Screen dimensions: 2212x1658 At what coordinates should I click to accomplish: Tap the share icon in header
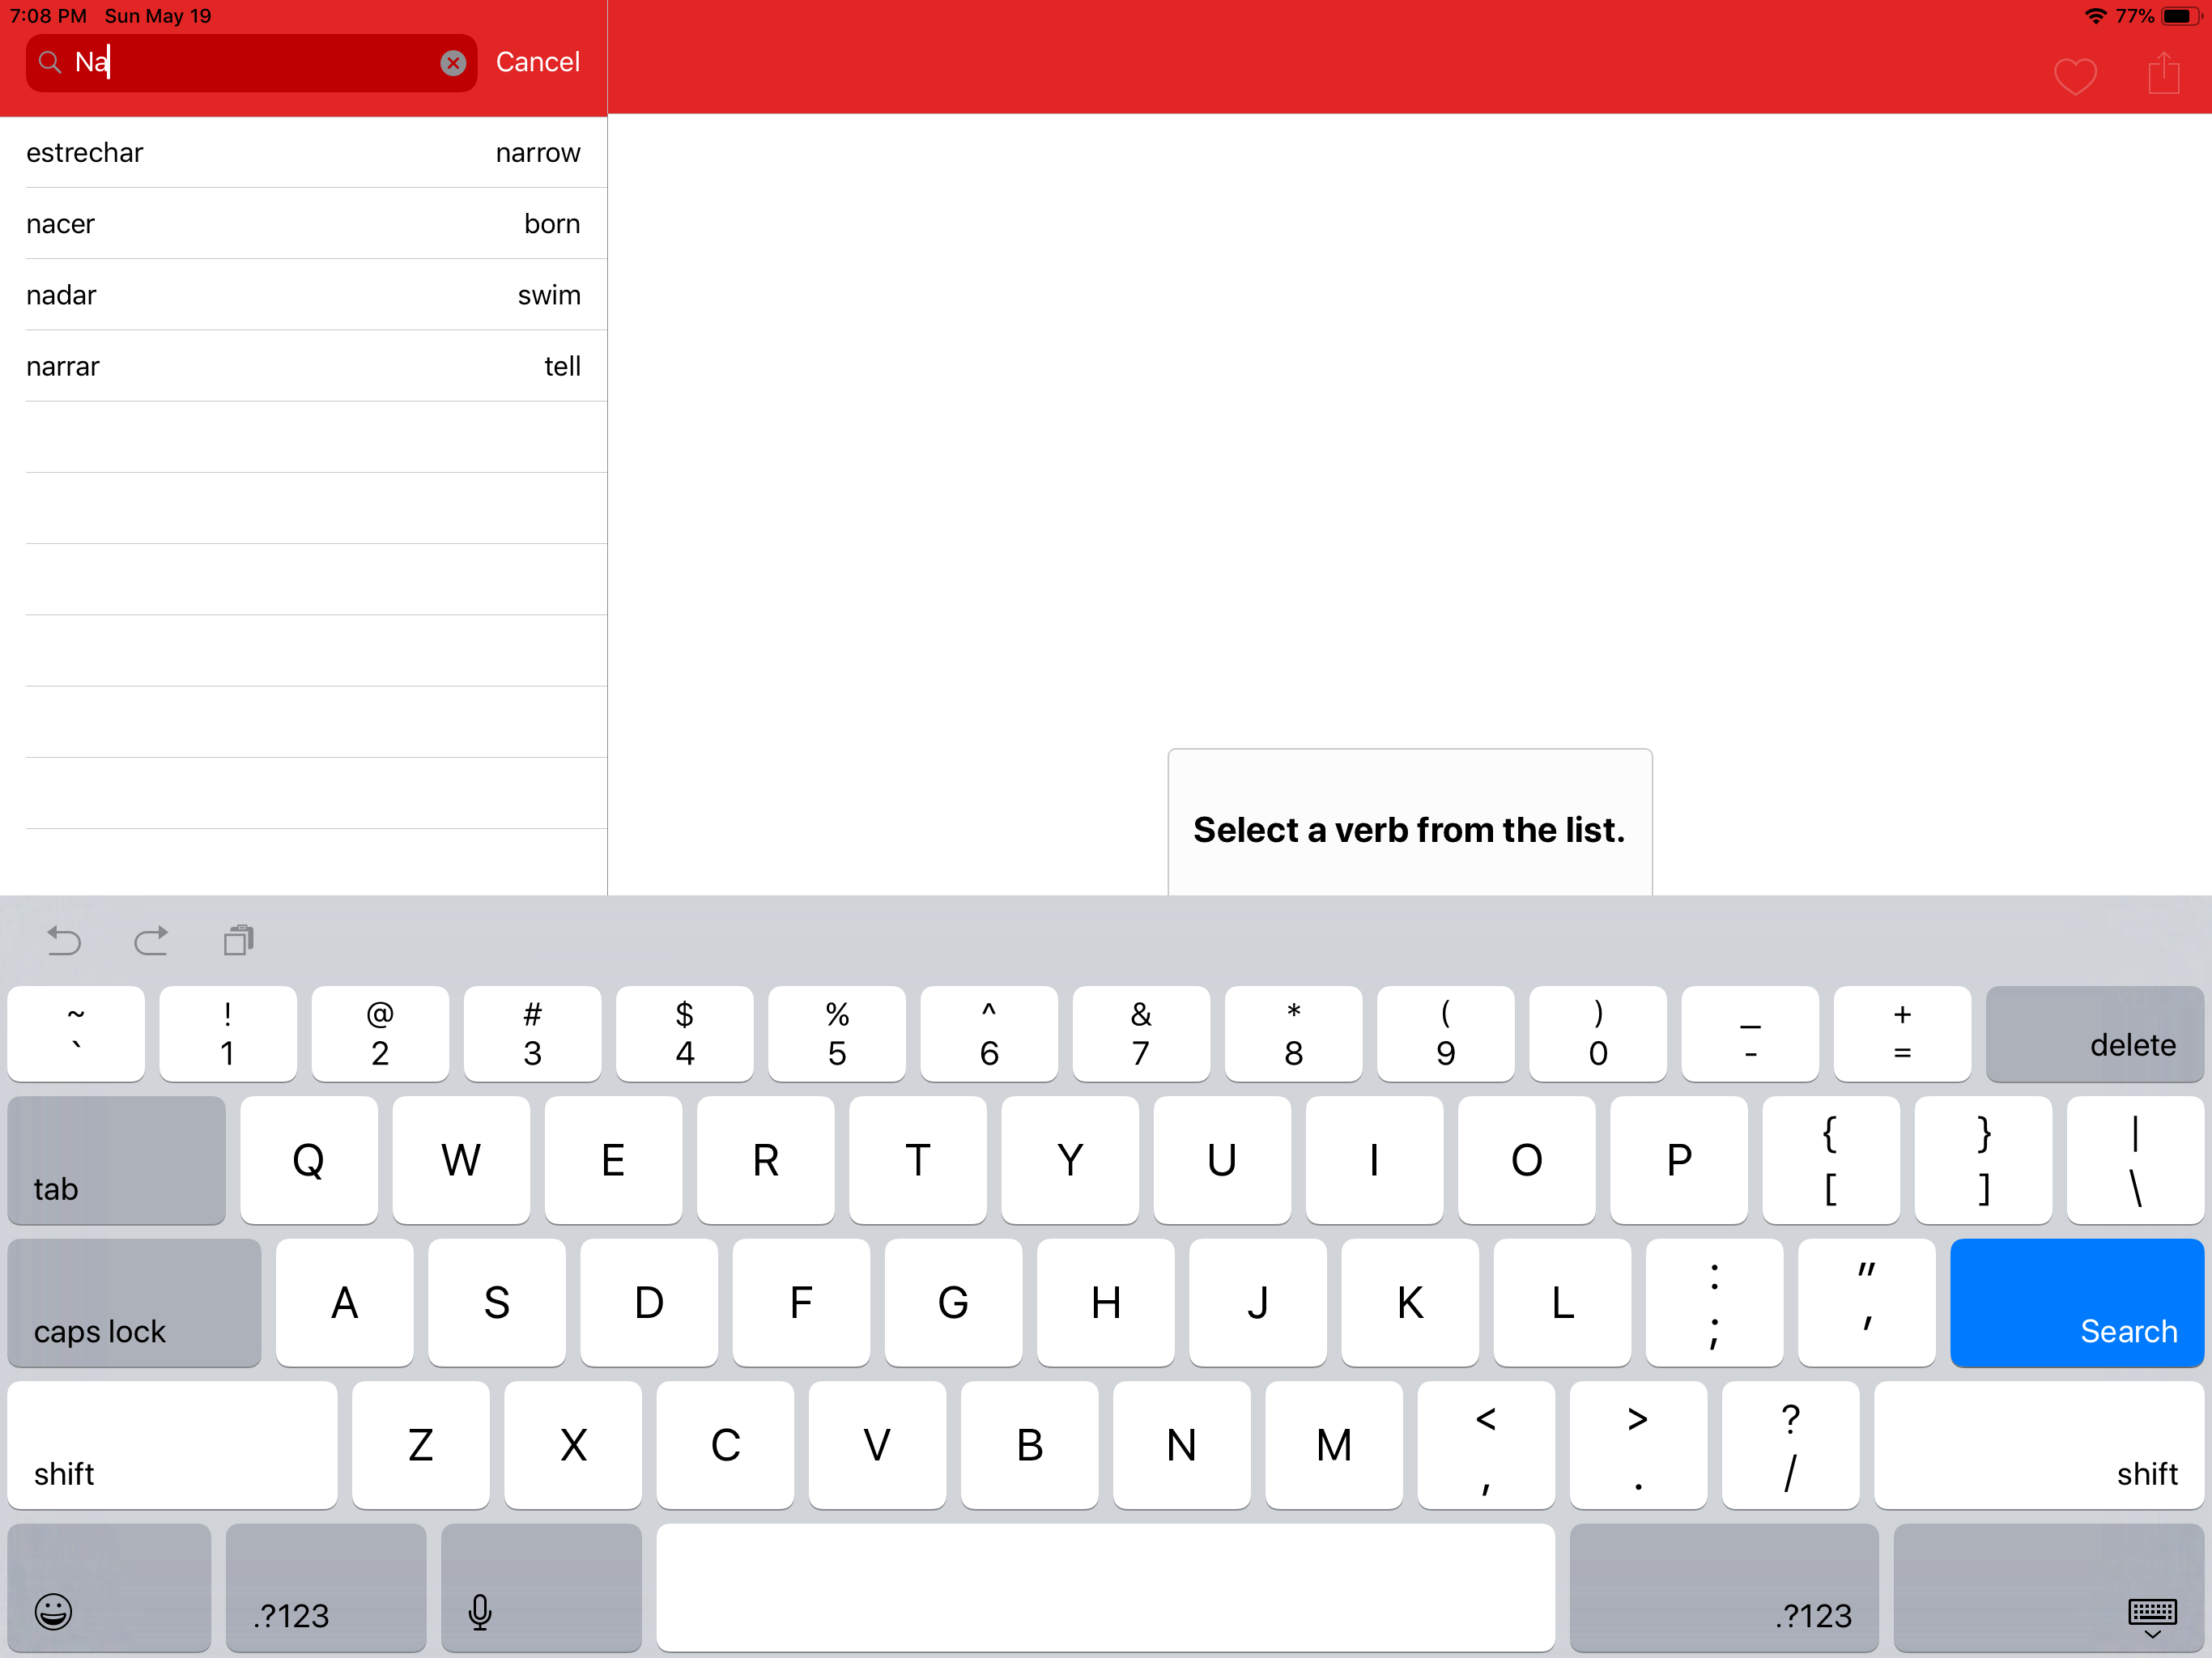[x=2163, y=74]
